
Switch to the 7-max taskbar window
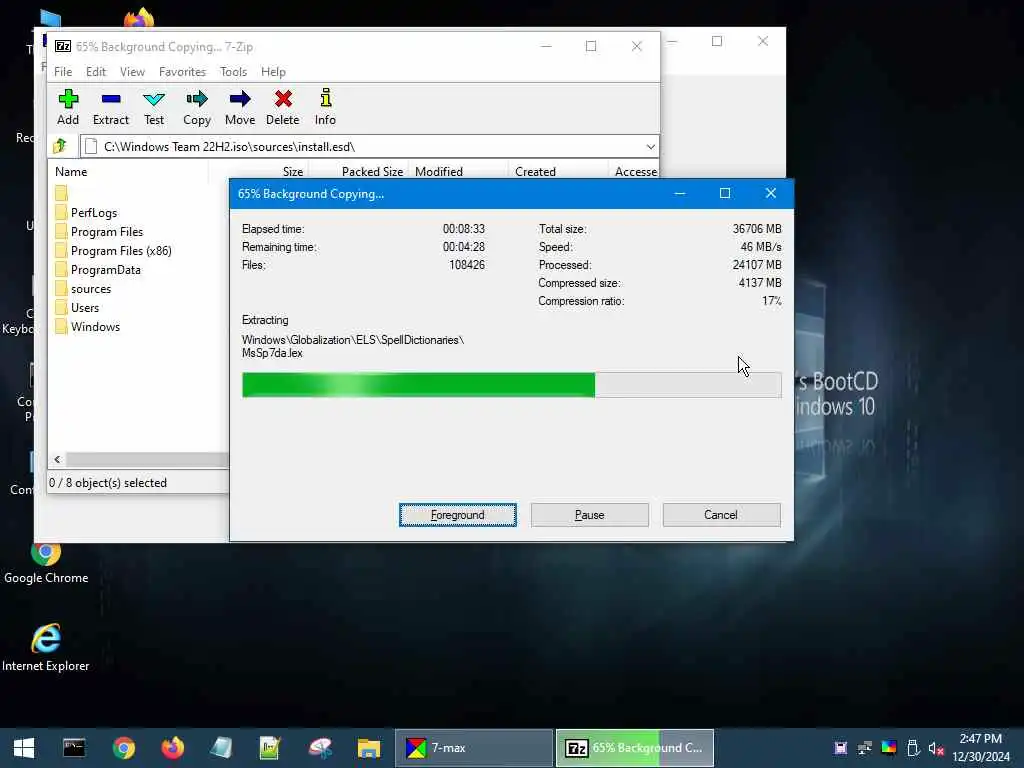point(473,748)
